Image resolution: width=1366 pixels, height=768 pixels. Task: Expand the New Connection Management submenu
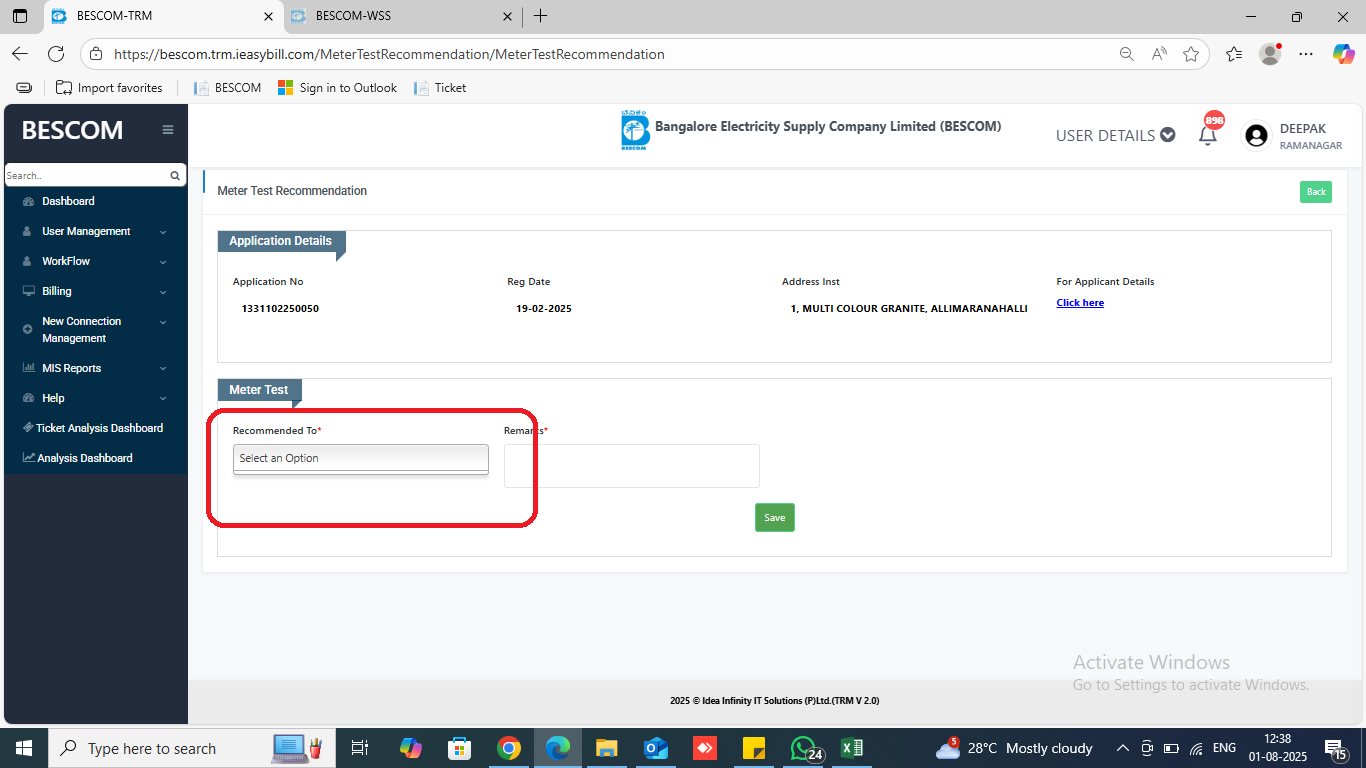point(95,329)
